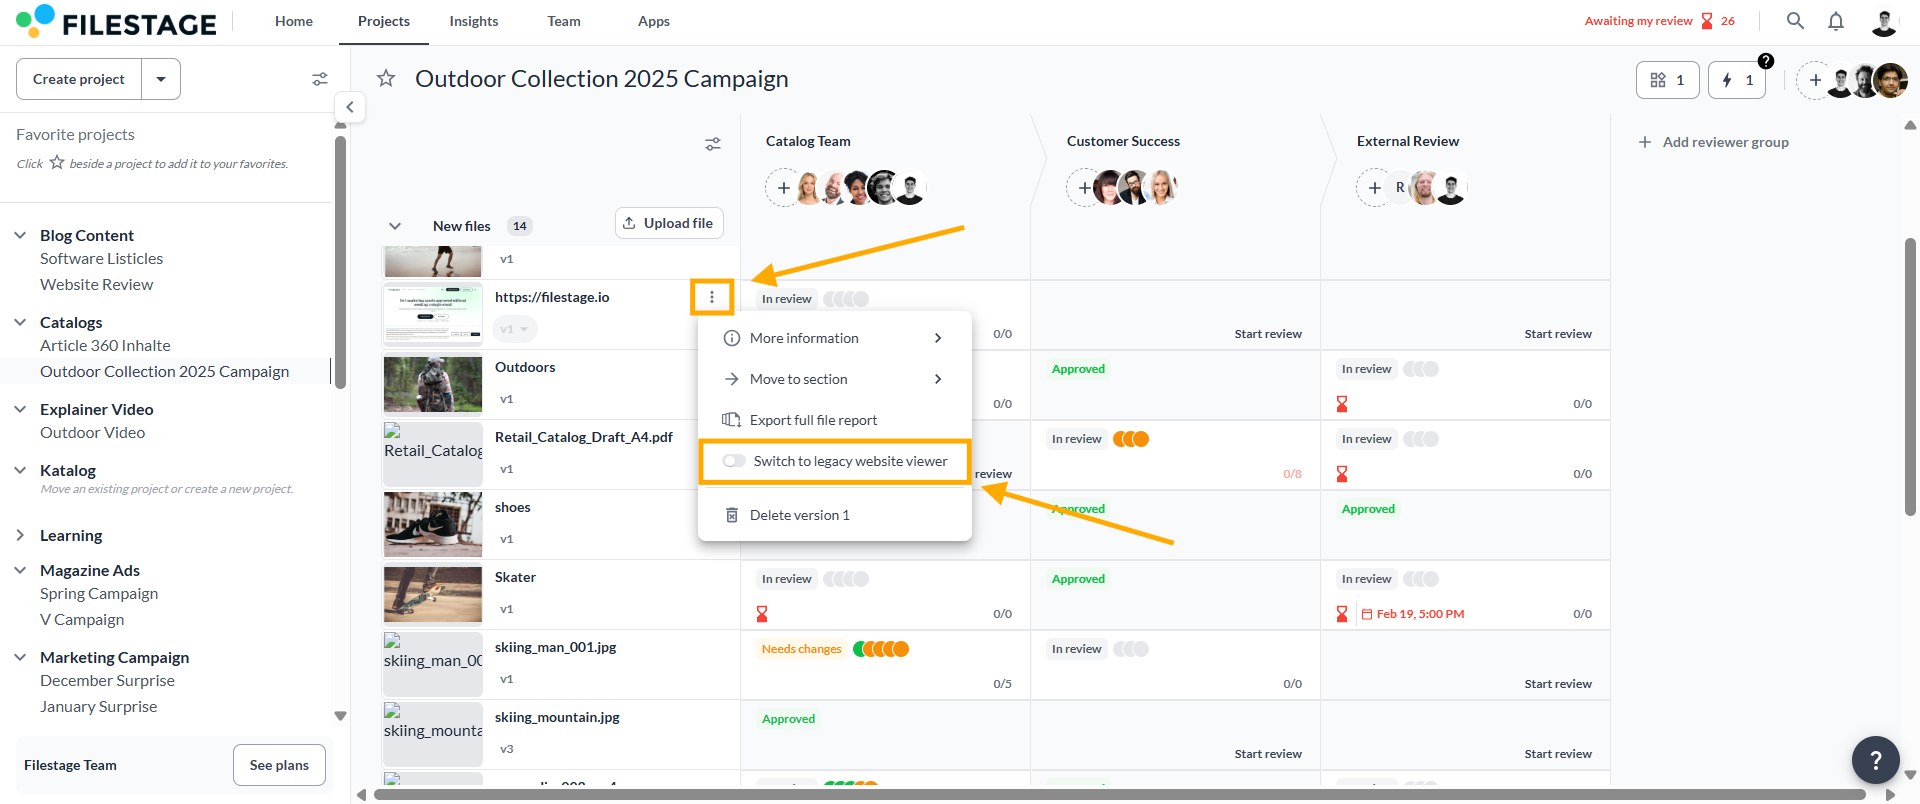Image resolution: width=1920 pixels, height=804 pixels.
Task: Collapse the Blog Content folder
Action: [x=20, y=235]
